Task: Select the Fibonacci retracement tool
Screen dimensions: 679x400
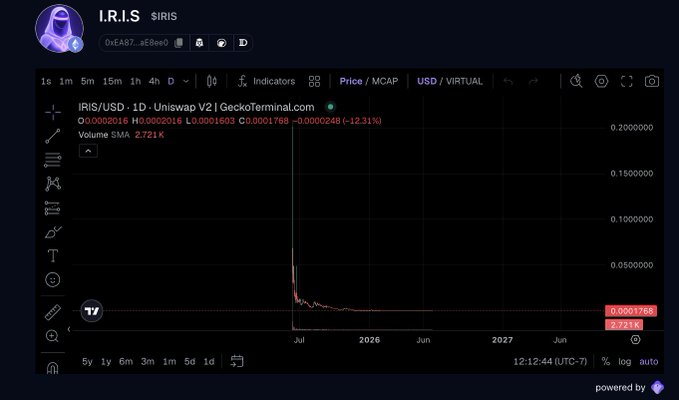Action: coord(53,160)
